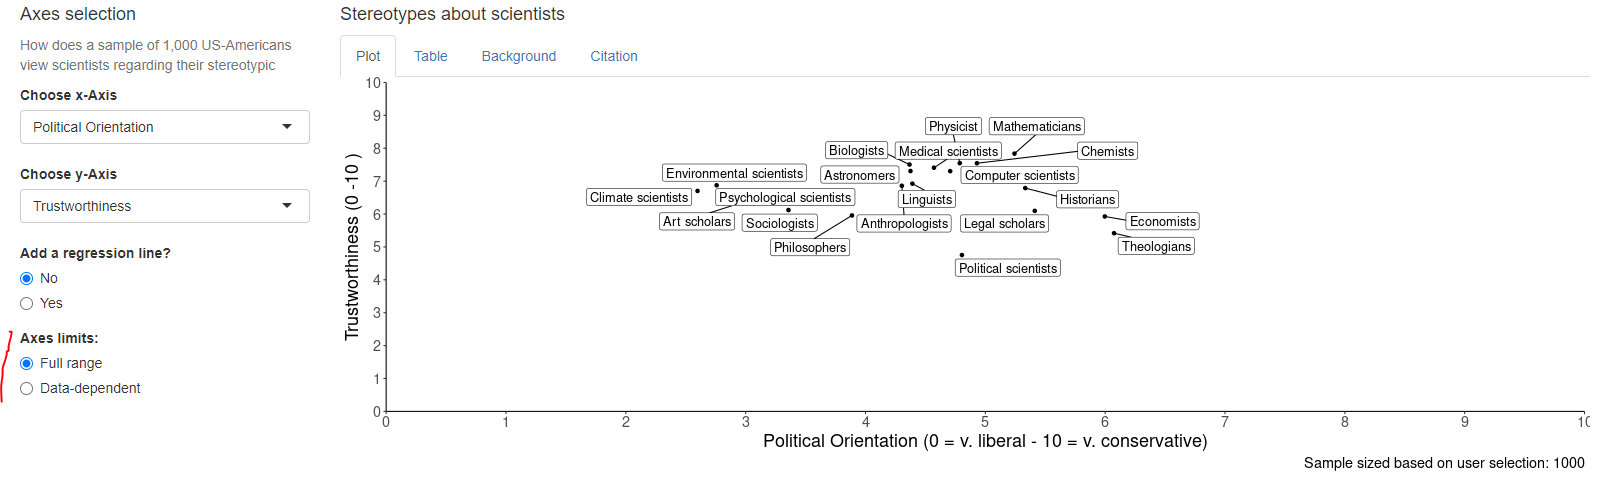Switch to the Plot tab

[368, 56]
